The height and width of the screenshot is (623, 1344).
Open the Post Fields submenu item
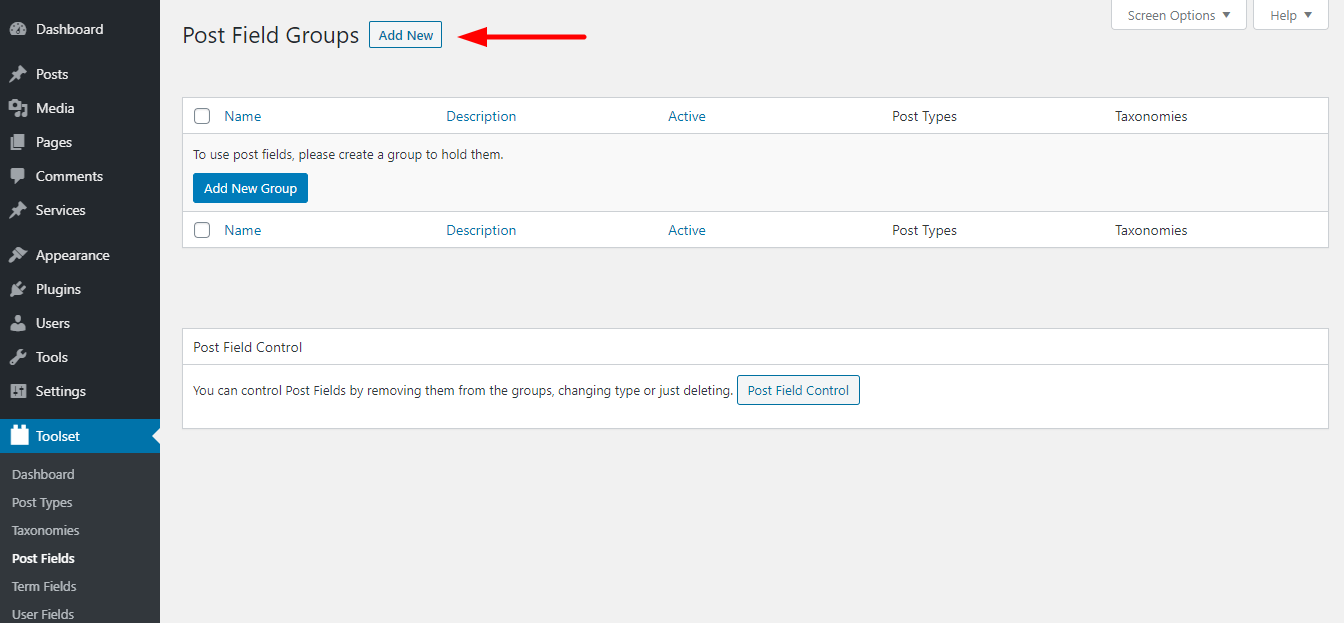43,558
